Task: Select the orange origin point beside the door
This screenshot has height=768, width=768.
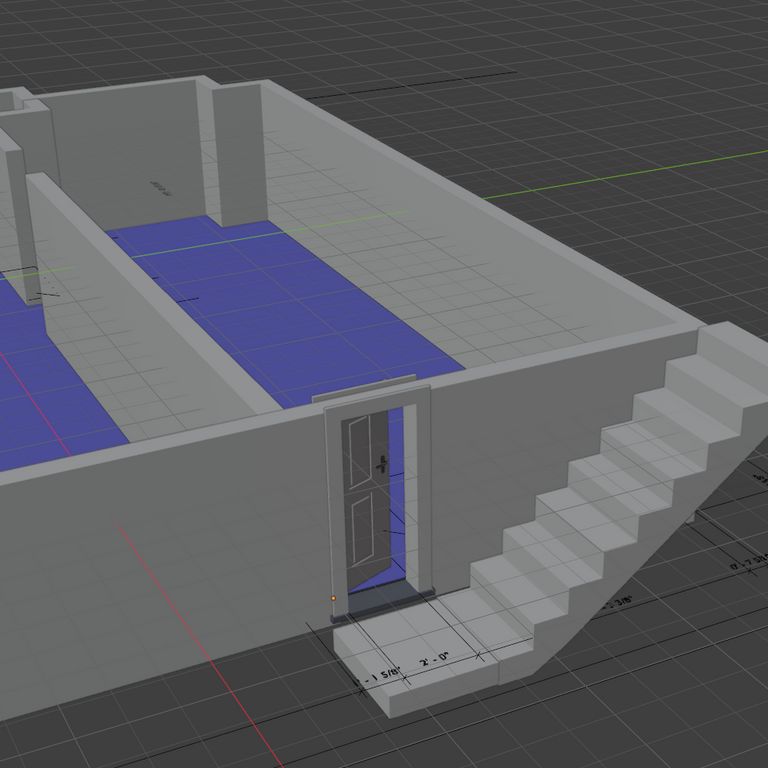Action: click(334, 598)
